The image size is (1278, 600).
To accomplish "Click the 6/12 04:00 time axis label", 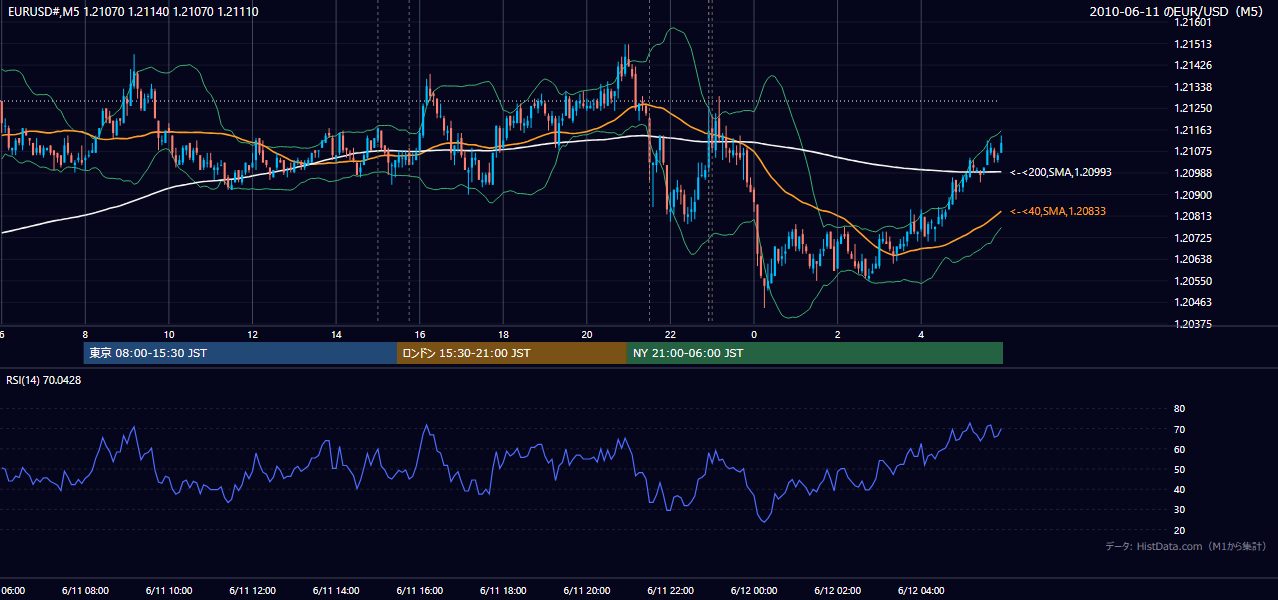I will tap(921, 591).
